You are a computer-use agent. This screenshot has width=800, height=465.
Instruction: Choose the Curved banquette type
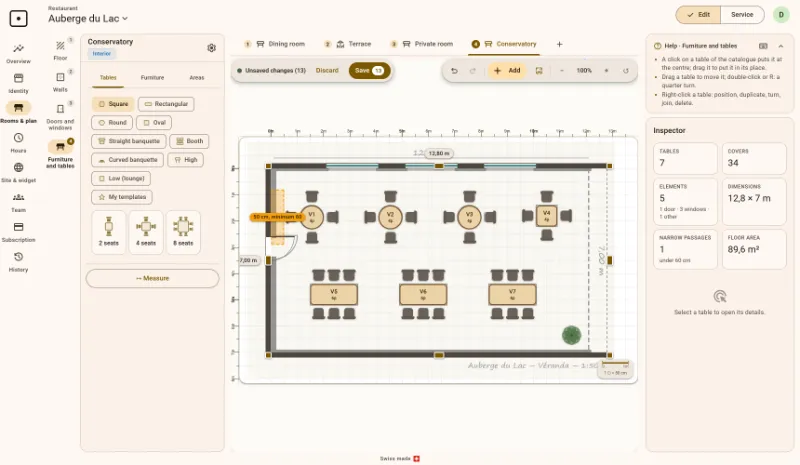tap(128, 160)
